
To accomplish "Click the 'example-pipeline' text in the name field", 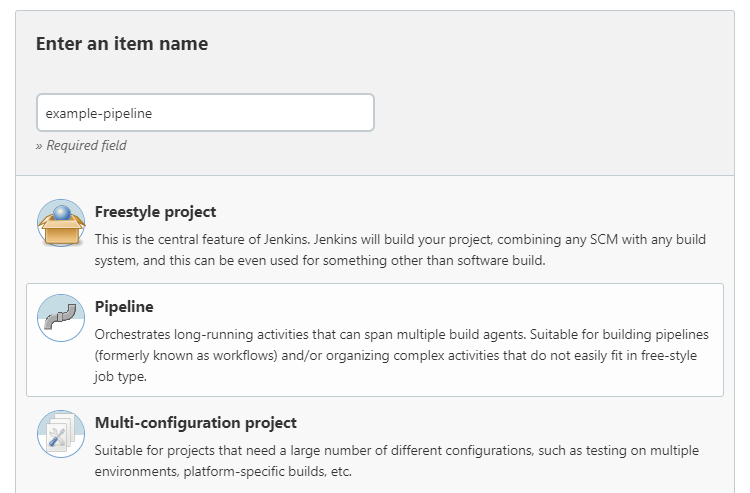I will point(99,113).
